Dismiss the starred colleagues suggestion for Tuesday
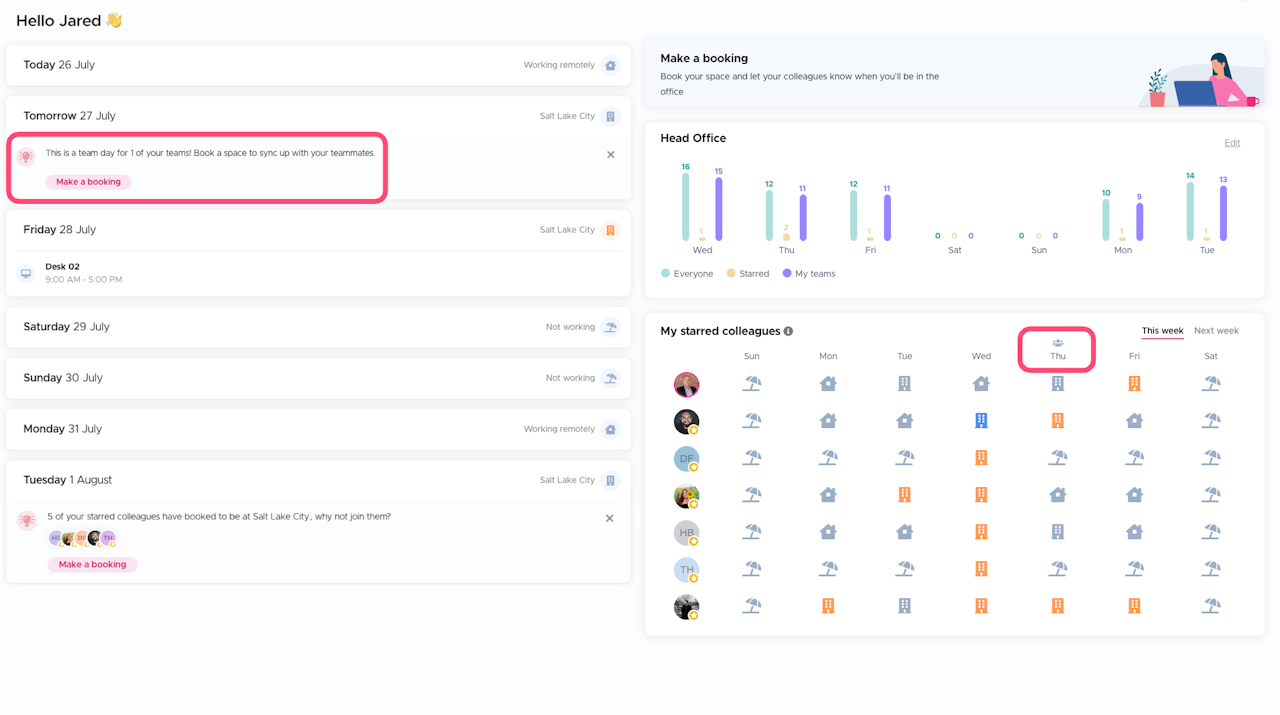The width and height of the screenshot is (1280, 715). (611, 518)
